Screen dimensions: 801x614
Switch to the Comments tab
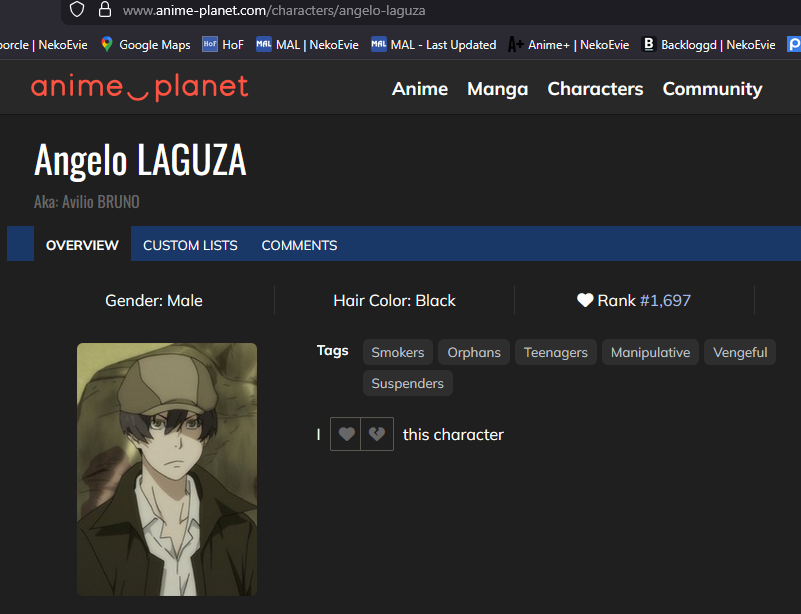coord(299,245)
